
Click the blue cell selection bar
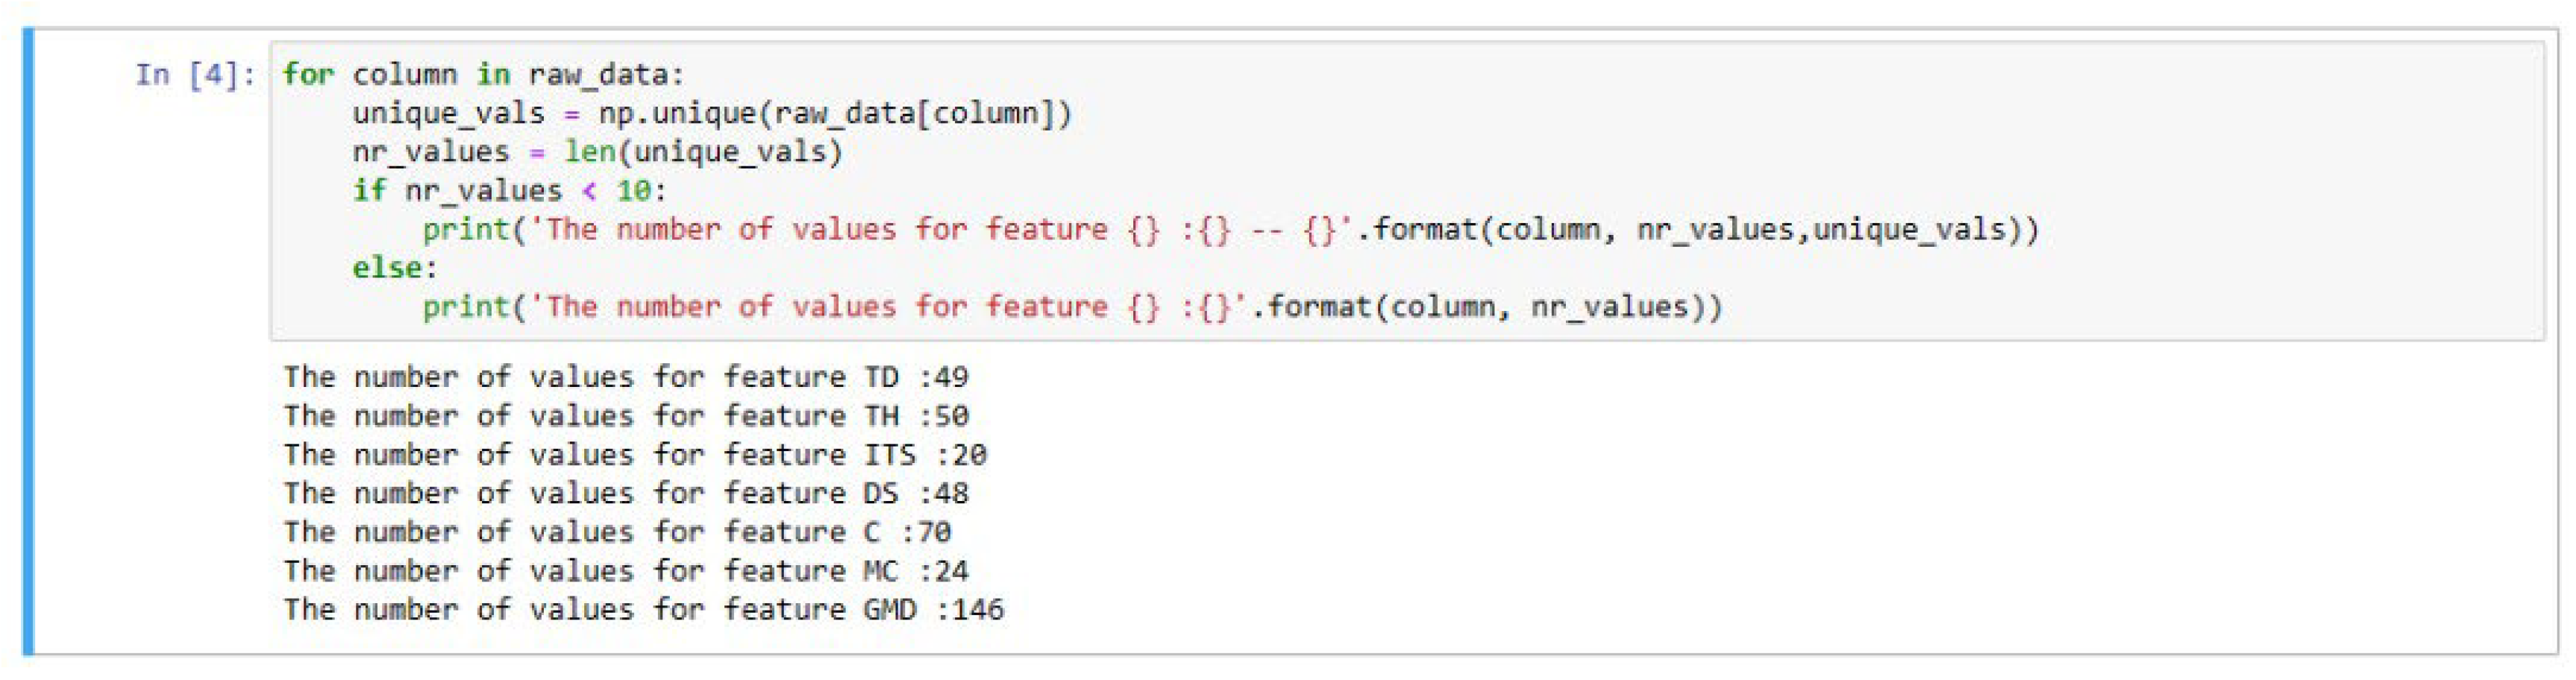pyautogui.click(x=29, y=340)
